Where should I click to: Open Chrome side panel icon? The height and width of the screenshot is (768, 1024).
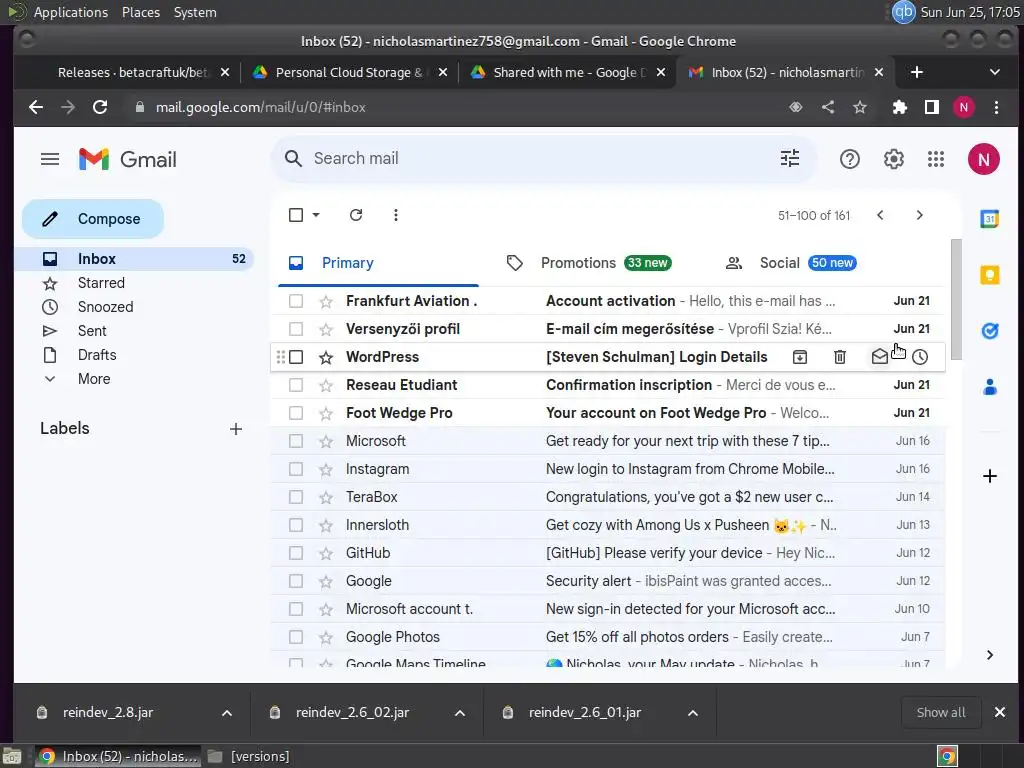point(932,107)
